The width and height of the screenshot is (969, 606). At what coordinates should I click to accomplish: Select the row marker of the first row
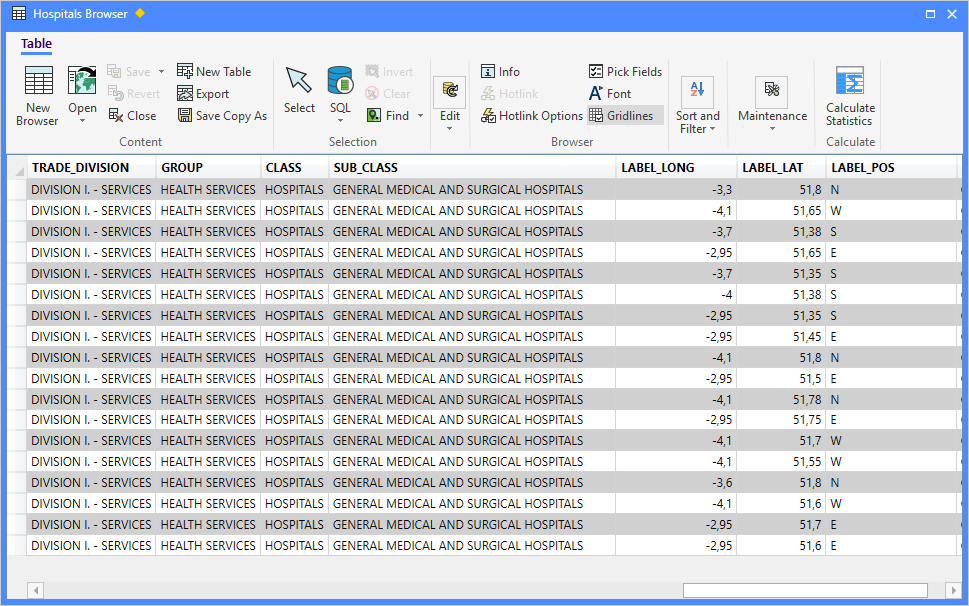[x=17, y=190]
